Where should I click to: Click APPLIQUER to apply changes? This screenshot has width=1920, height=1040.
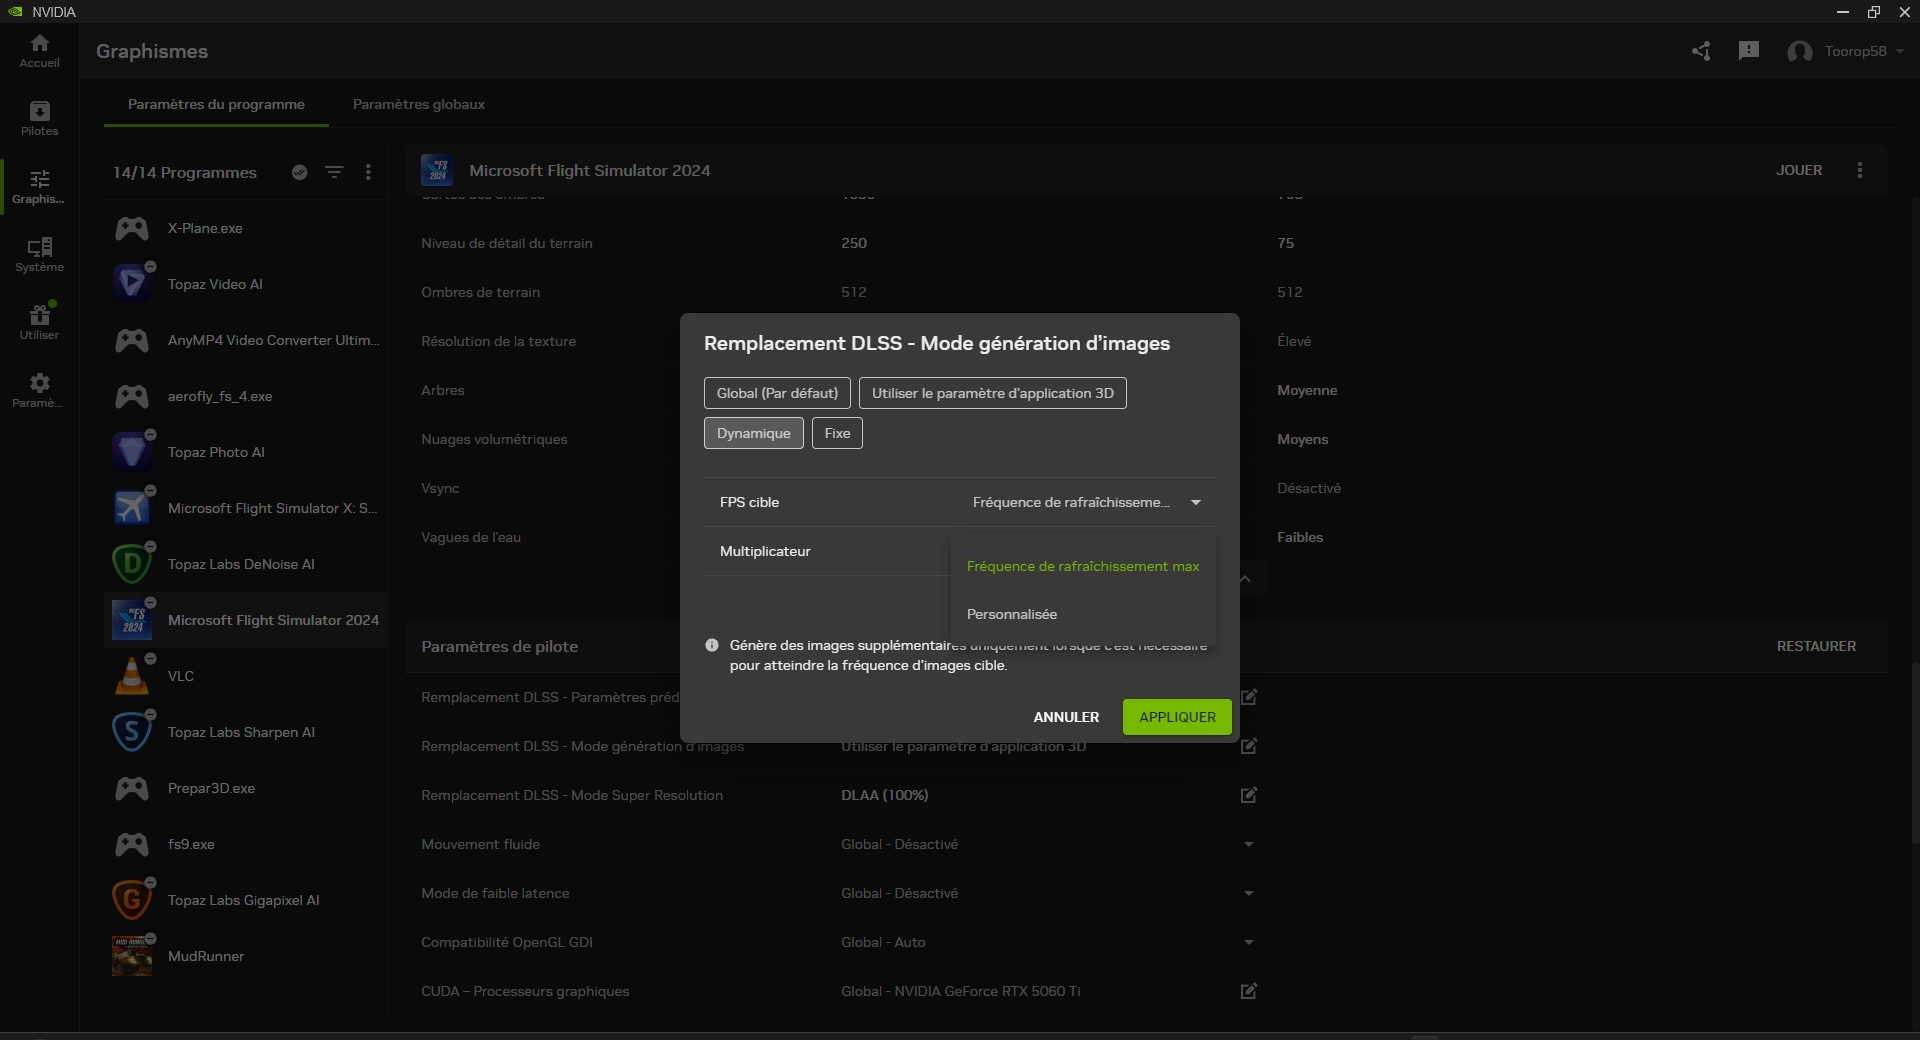(1177, 717)
